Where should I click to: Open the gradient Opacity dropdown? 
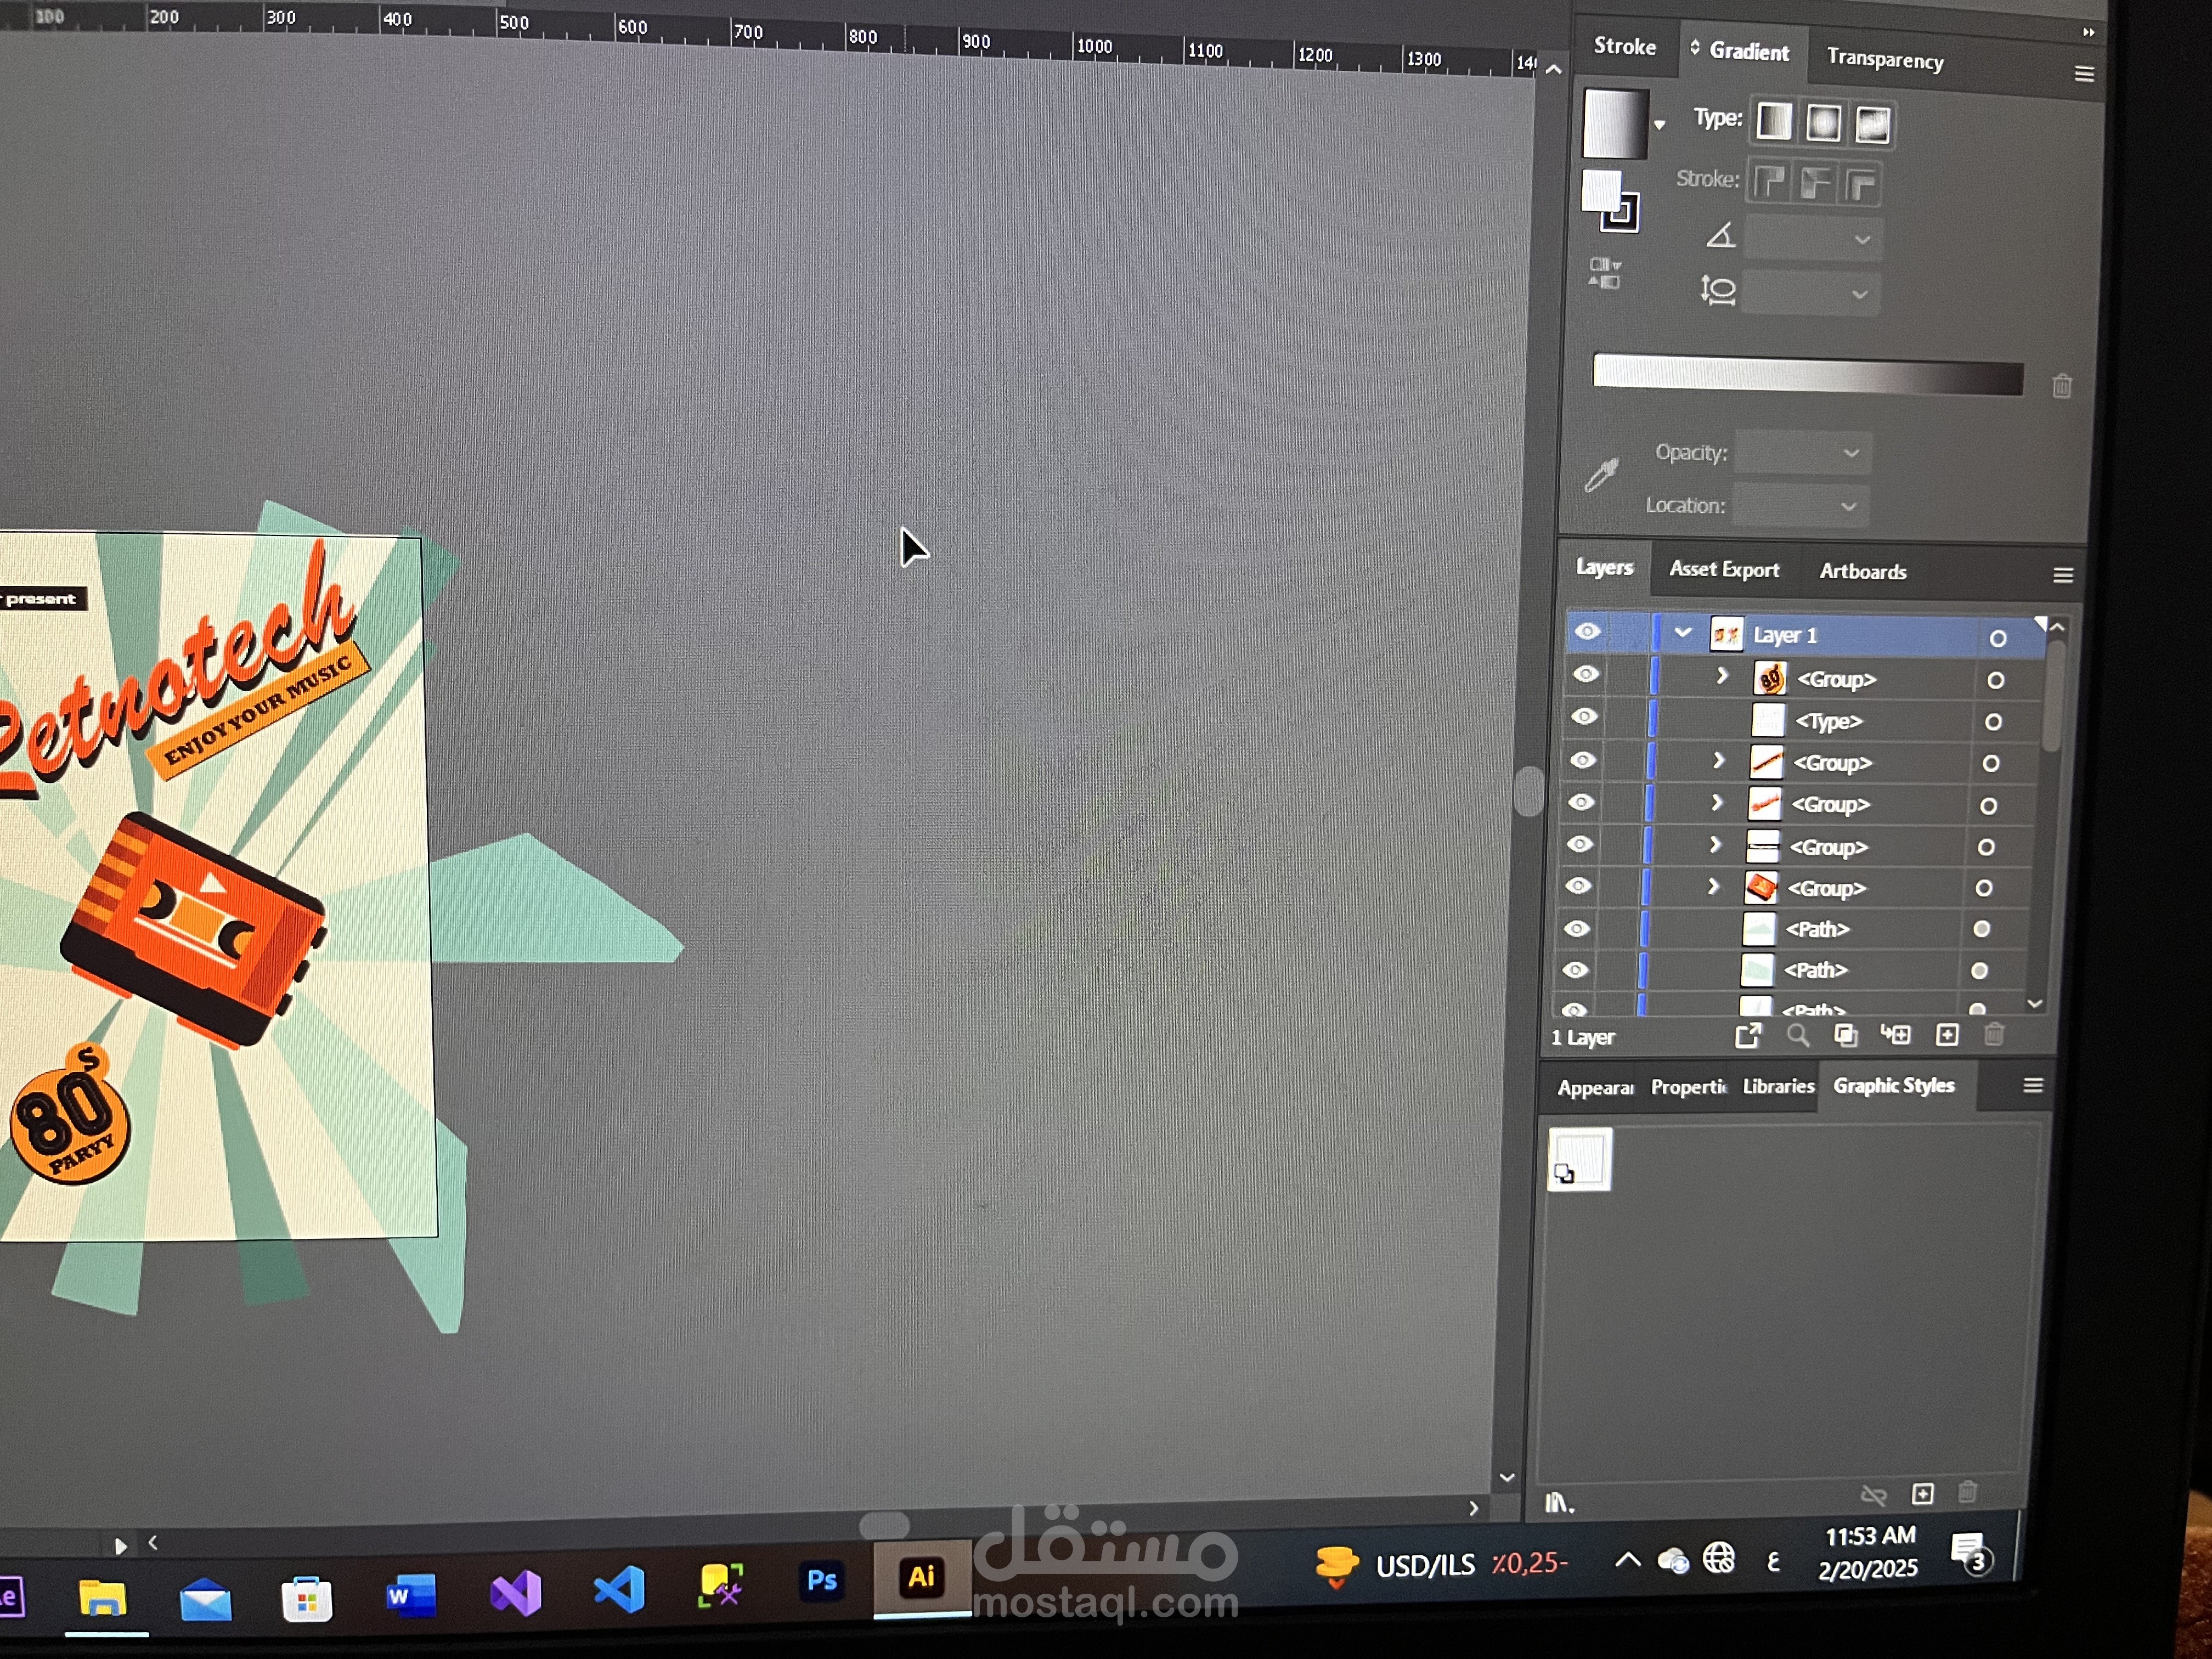point(1851,453)
